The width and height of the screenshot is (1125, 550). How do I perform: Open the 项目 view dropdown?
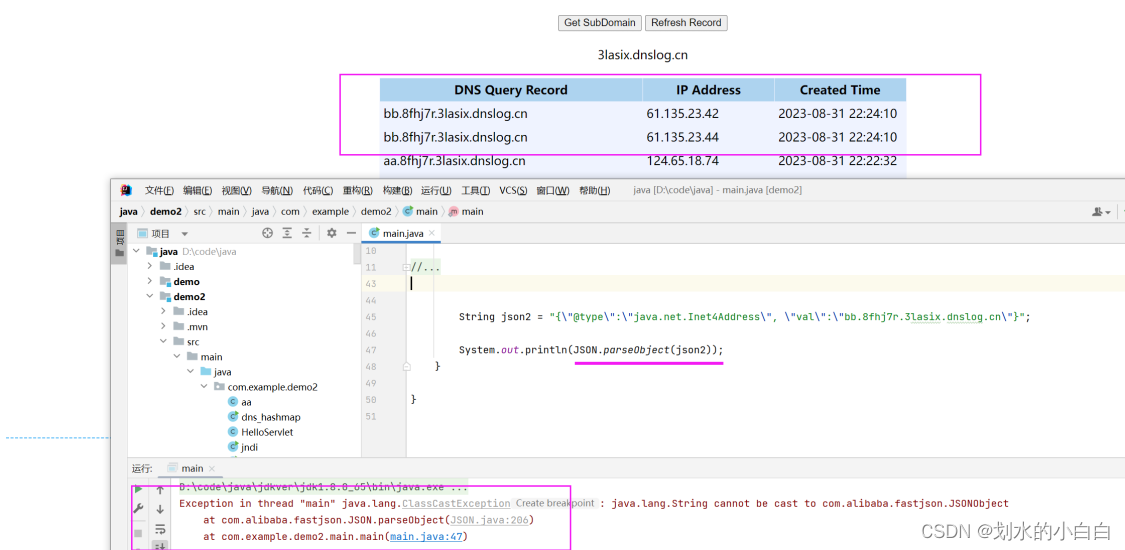(184, 234)
